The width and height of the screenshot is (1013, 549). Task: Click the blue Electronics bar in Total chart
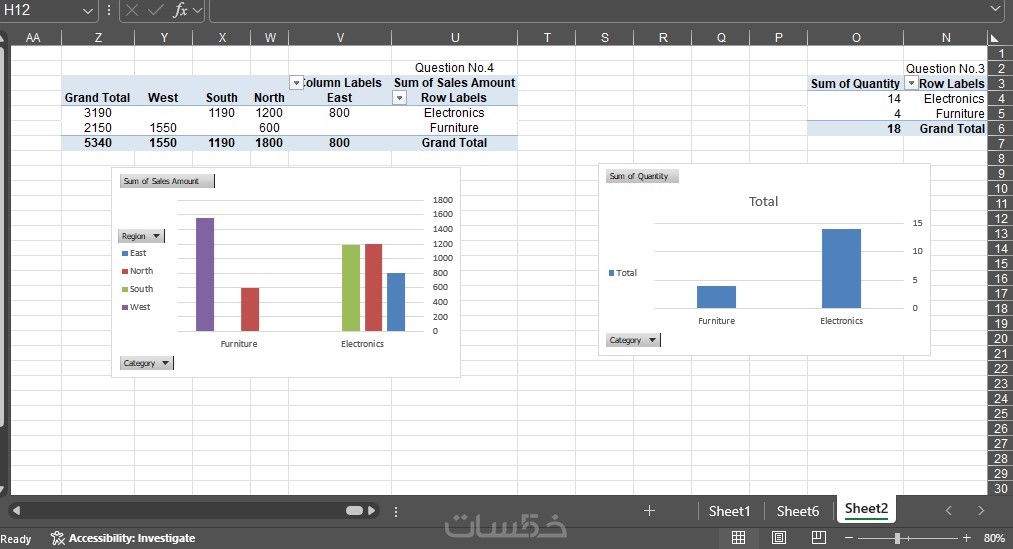[x=841, y=268]
